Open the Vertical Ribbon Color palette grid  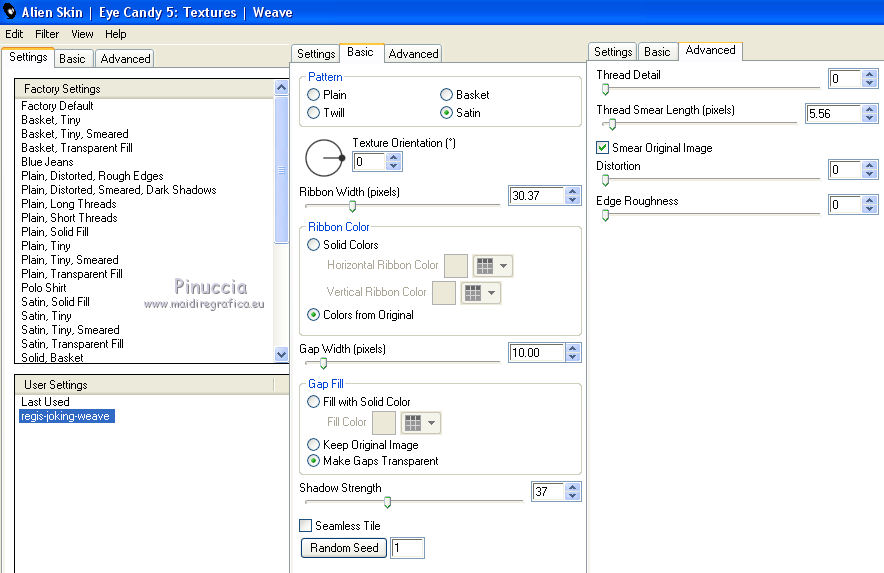(x=473, y=293)
